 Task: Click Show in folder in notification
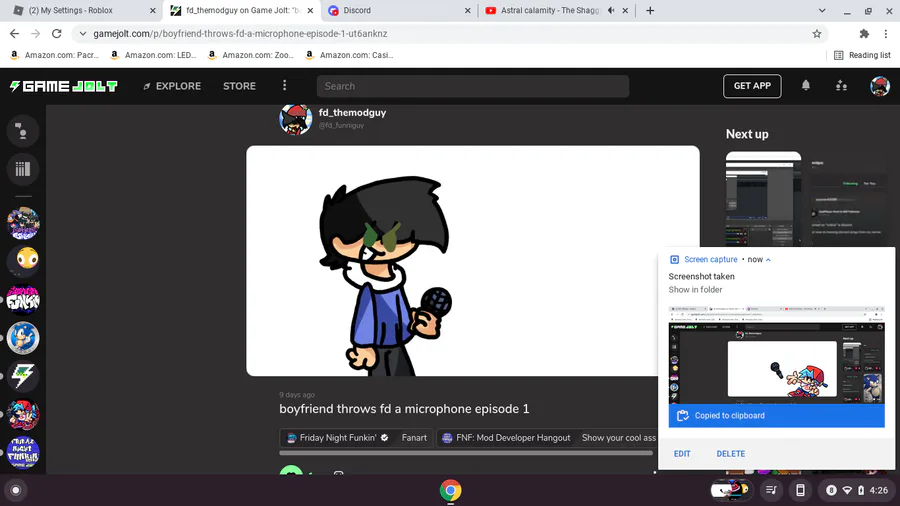pyautogui.click(x=695, y=290)
